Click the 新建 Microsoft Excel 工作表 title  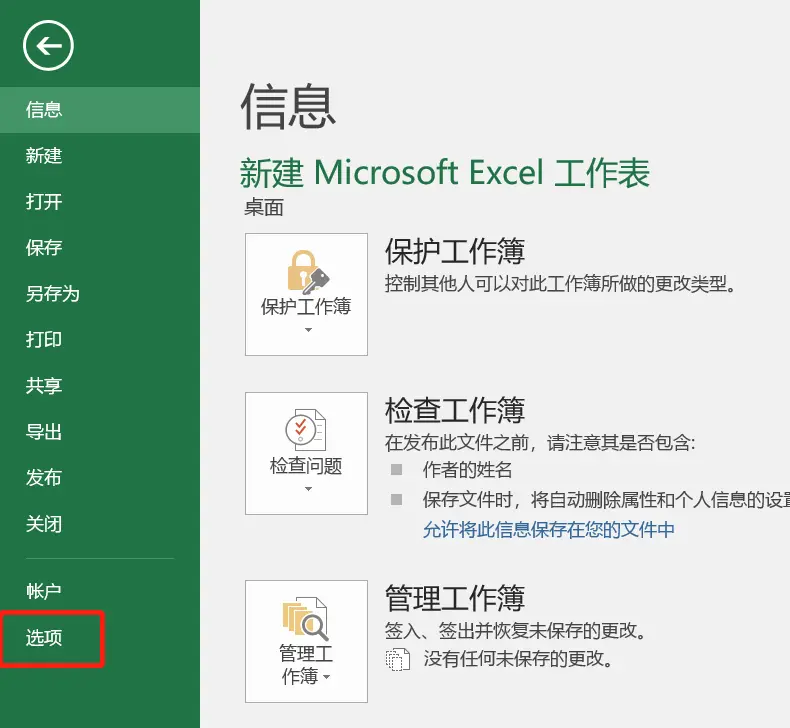(x=445, y=173)
